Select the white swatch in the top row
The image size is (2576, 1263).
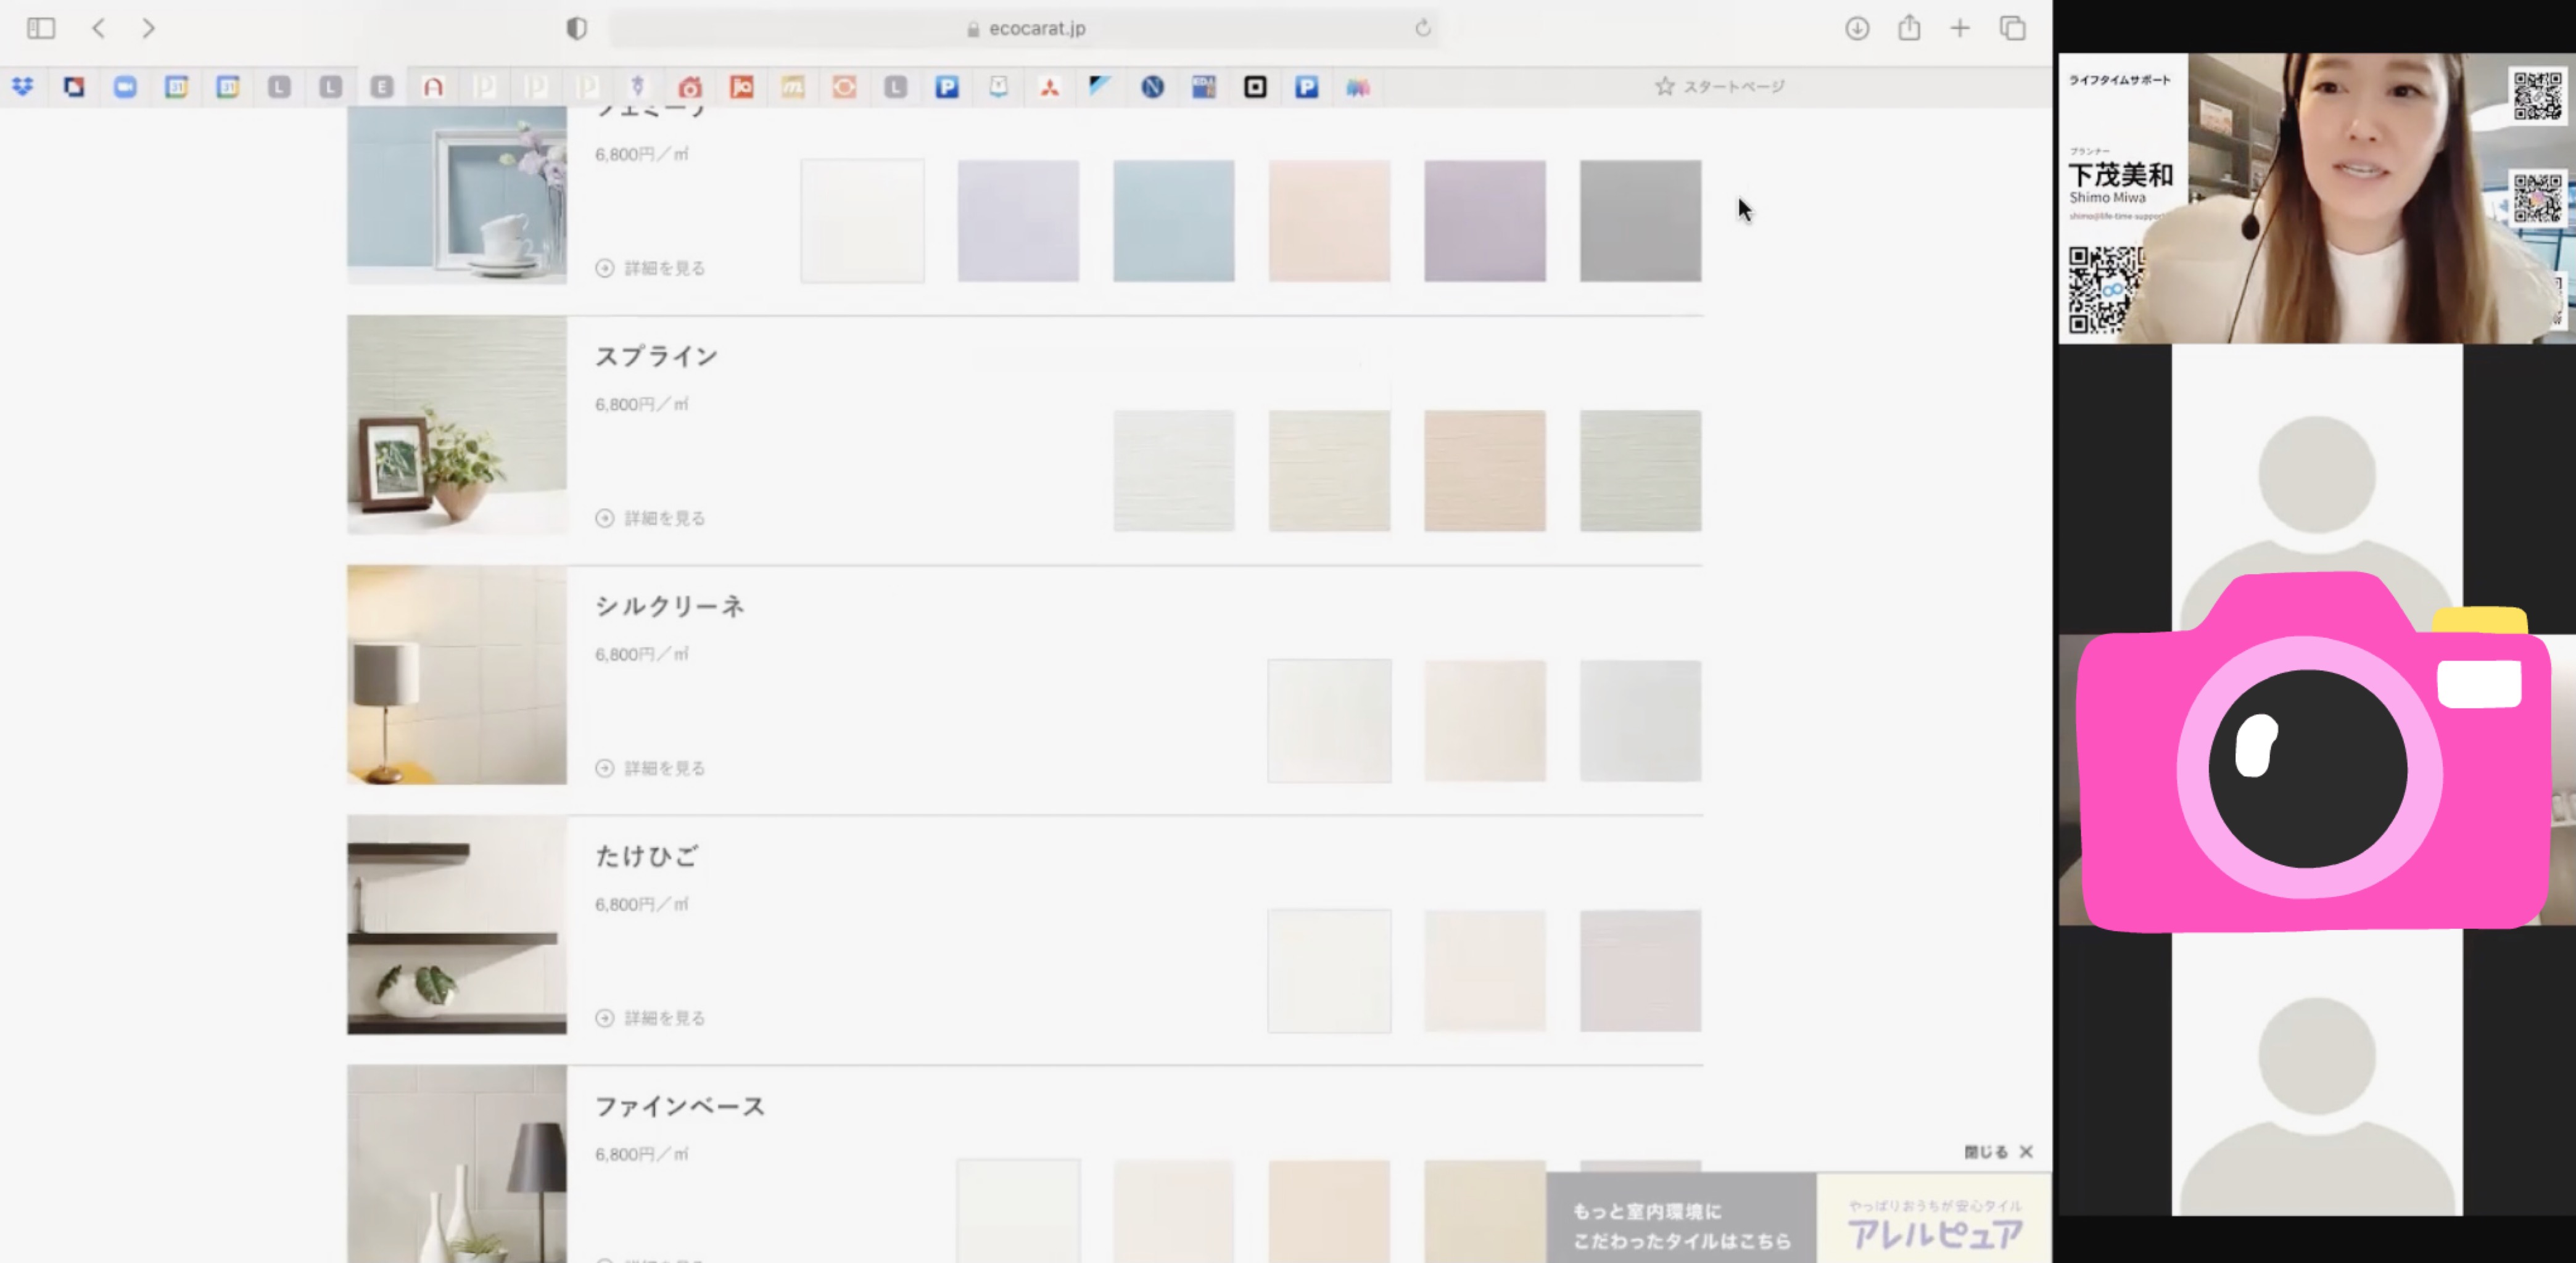click(862, 221)
